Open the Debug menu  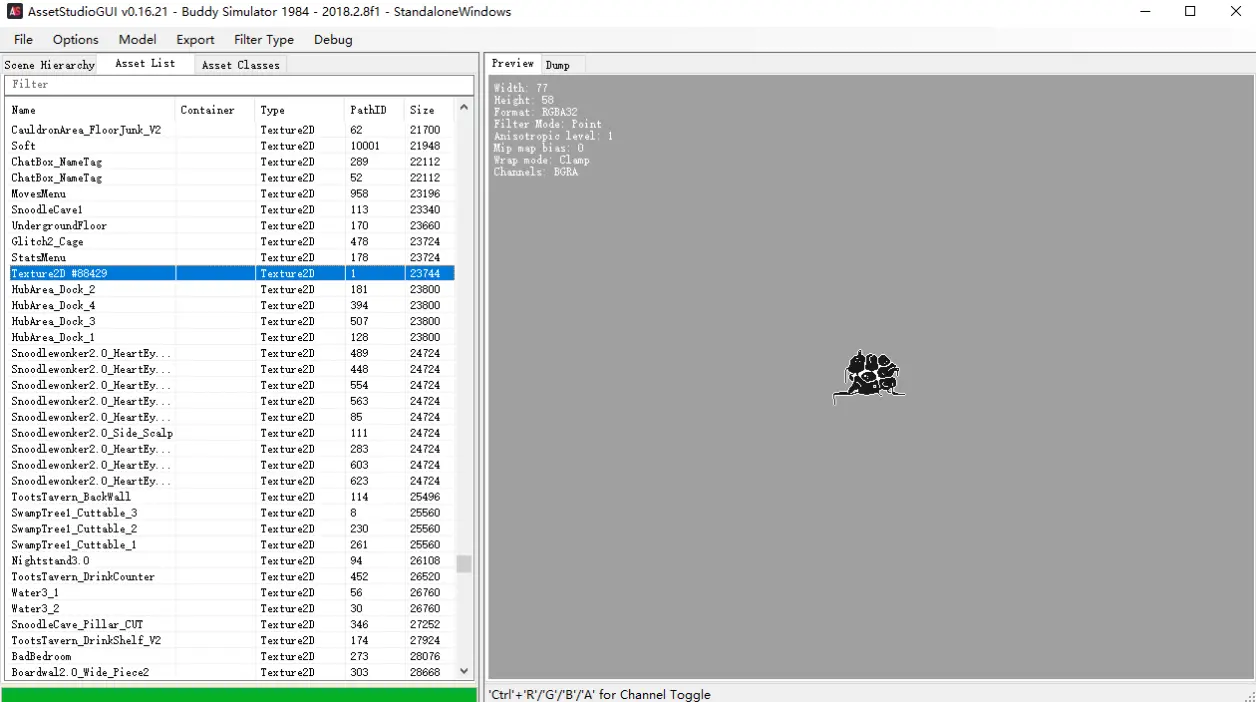pos(333,40)
